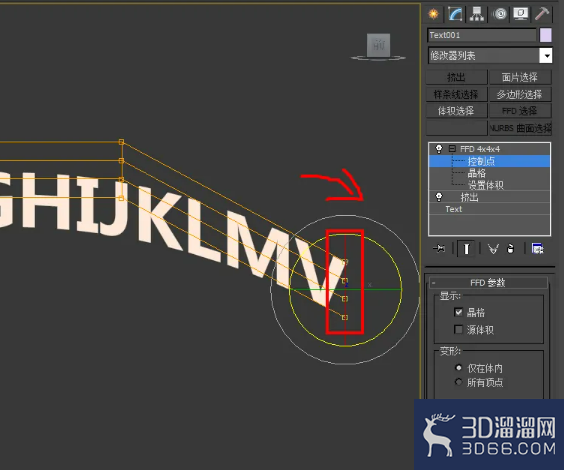This screenshot has width=564, height=470.
Task: Collapse the FFD 参数 rollout
Action: click(x=488, y=283)
